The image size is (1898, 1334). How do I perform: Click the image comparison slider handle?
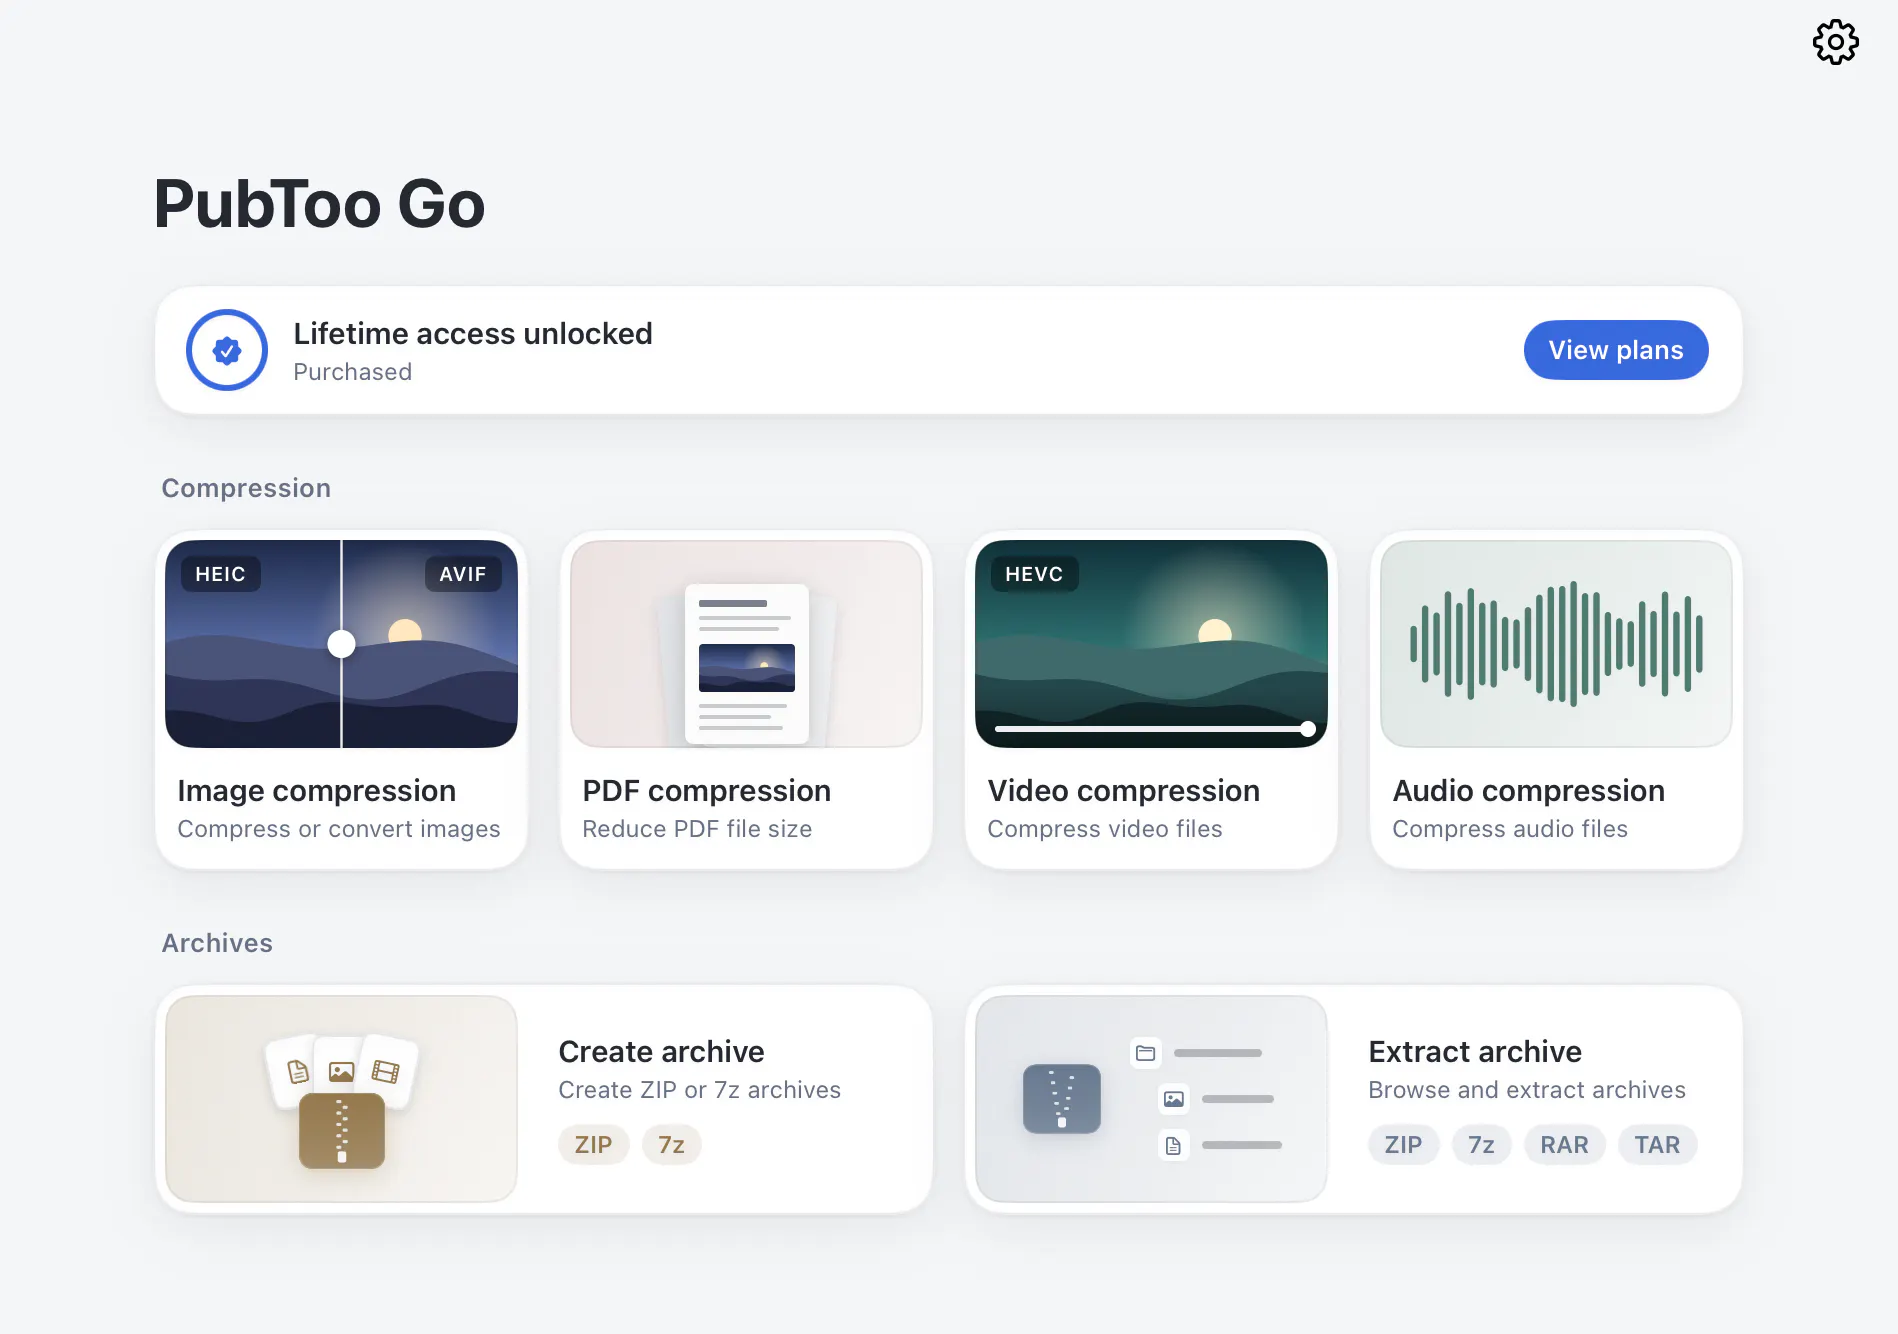click(x=341, y=644)
